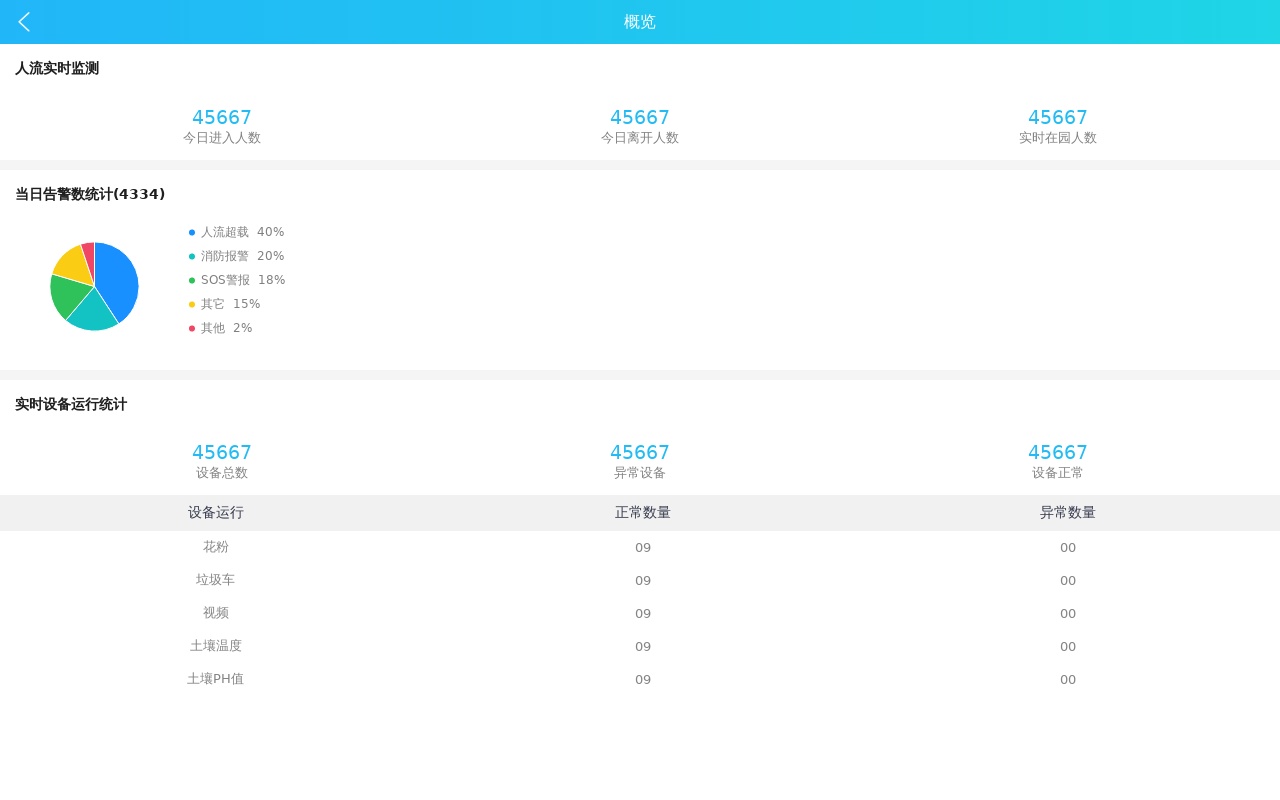This screenshot has width=1280, height=800.
Task: Click the back arrow icon
Action: click(24, 22)
